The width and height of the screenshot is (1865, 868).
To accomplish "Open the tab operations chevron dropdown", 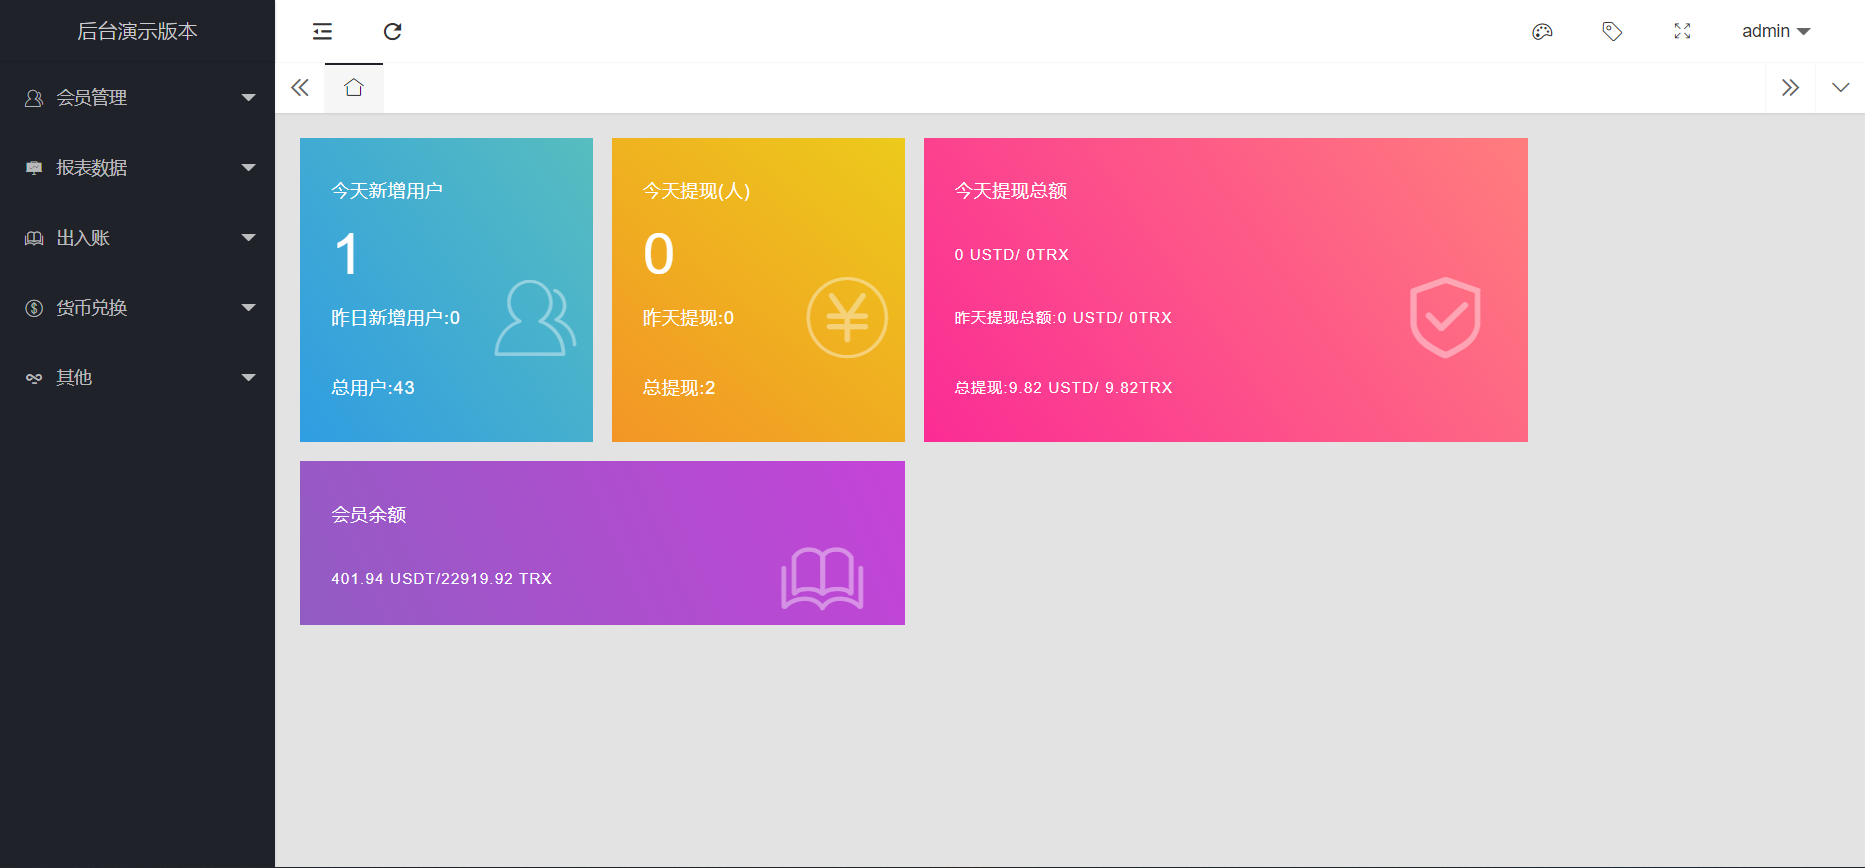I will click(x=1840, y=88).
